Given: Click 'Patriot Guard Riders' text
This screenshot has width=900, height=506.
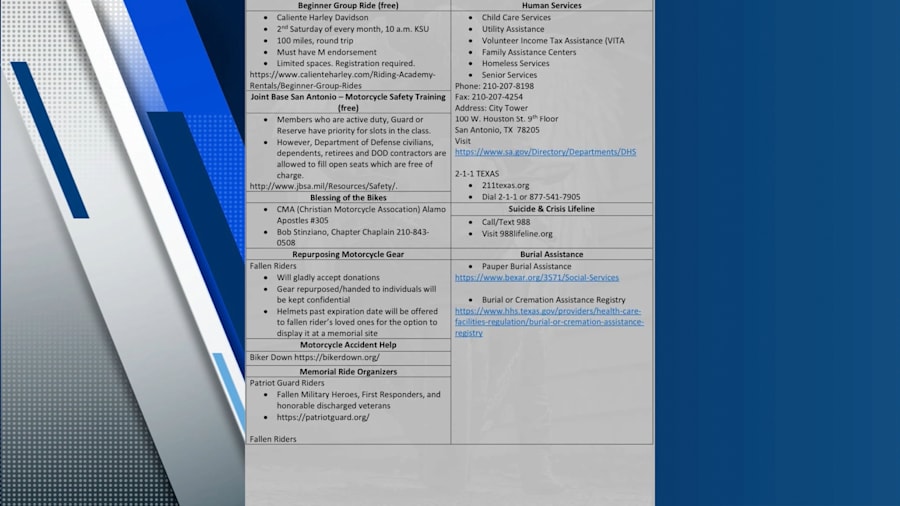Looking at the screenshot, I should [287, 383].
